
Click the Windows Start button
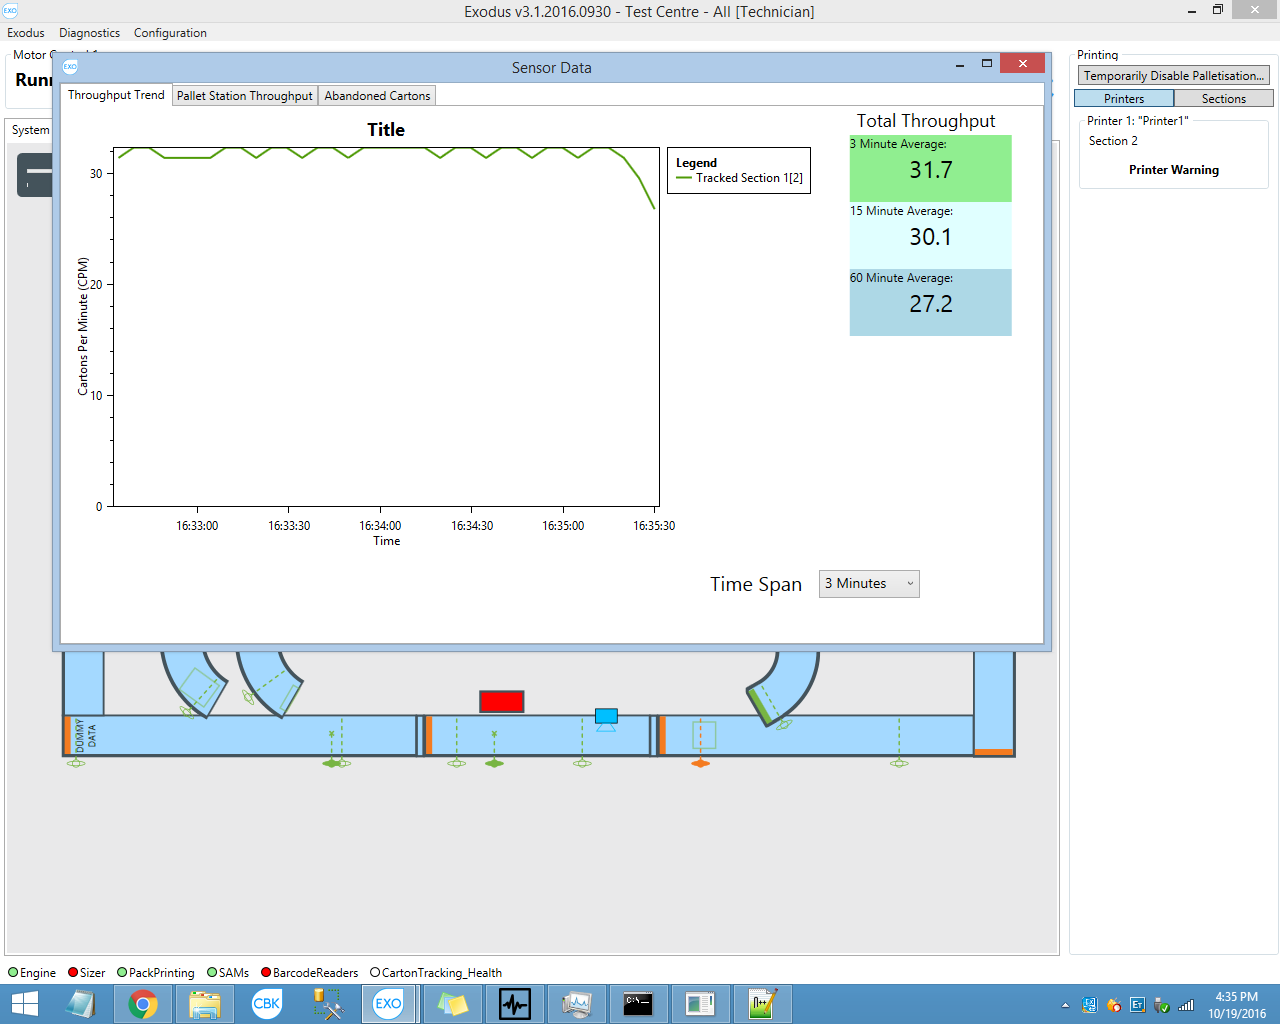tap(24, 1004)
